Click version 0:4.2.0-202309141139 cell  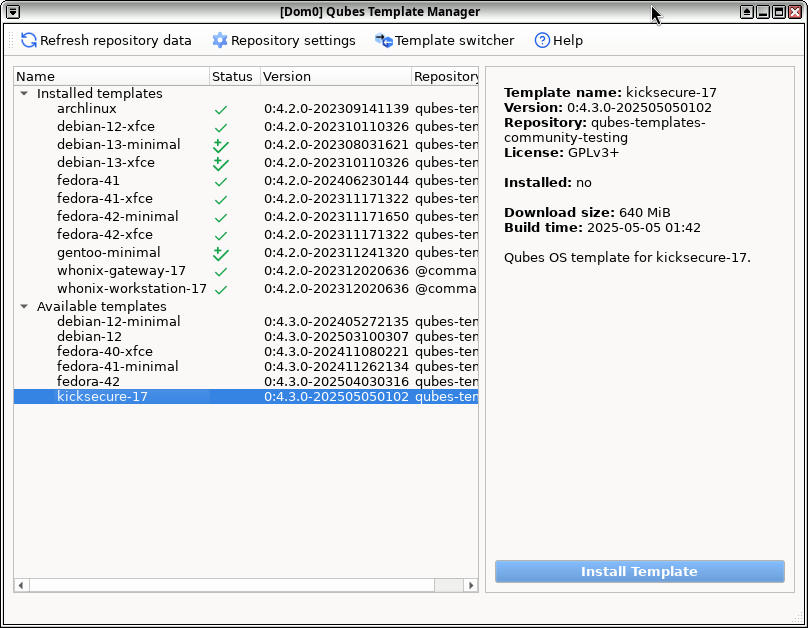coord(336,109)
